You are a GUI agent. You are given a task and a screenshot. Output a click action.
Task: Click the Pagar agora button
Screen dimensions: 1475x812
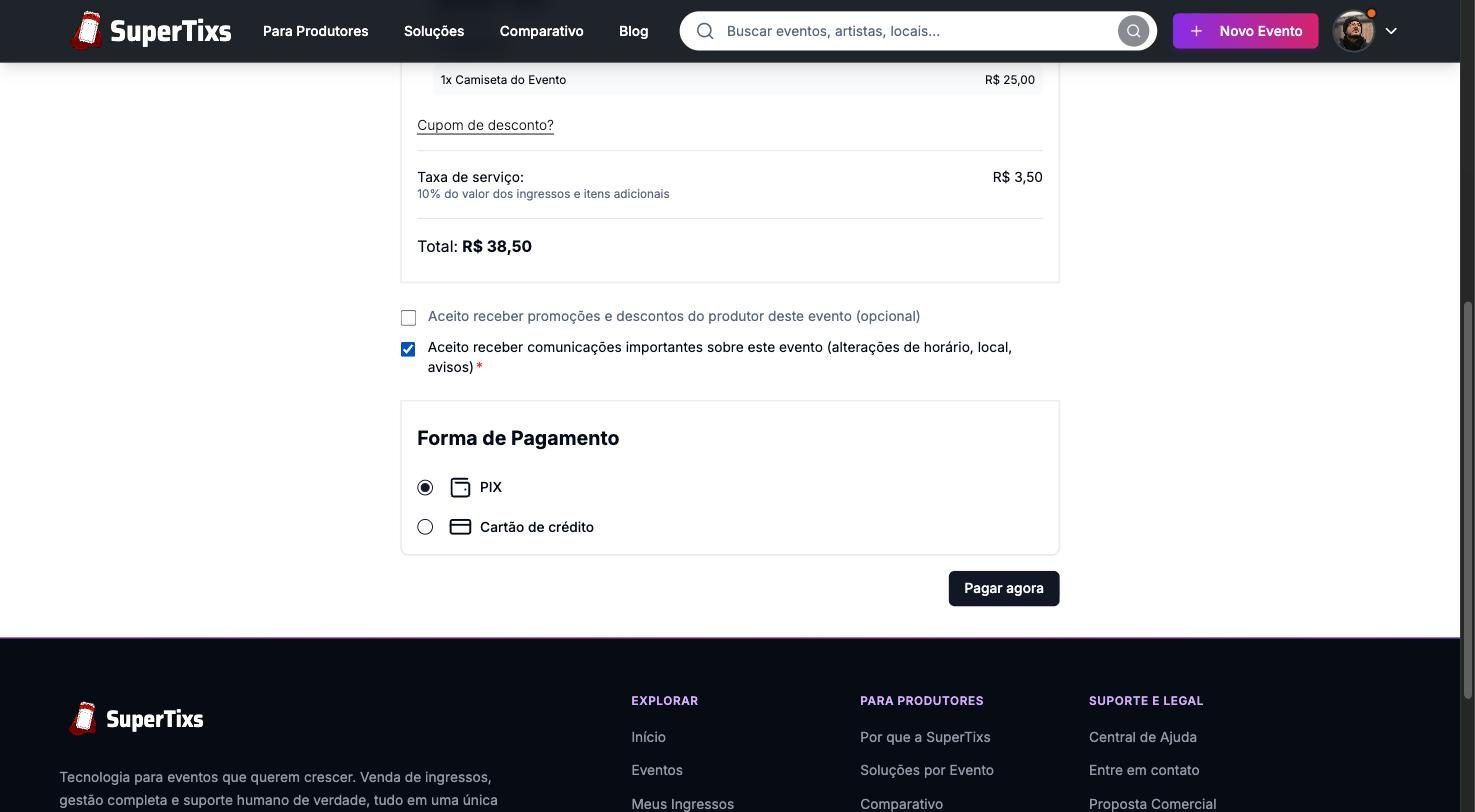(x=1004, y=588)
